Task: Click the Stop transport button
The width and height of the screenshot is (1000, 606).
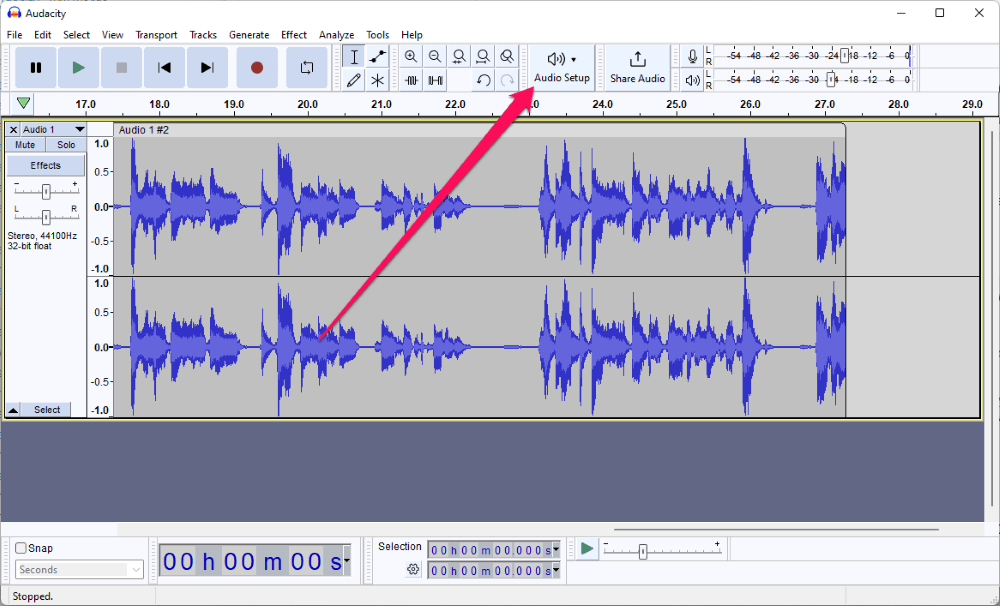Action: [x=121, y=67]
